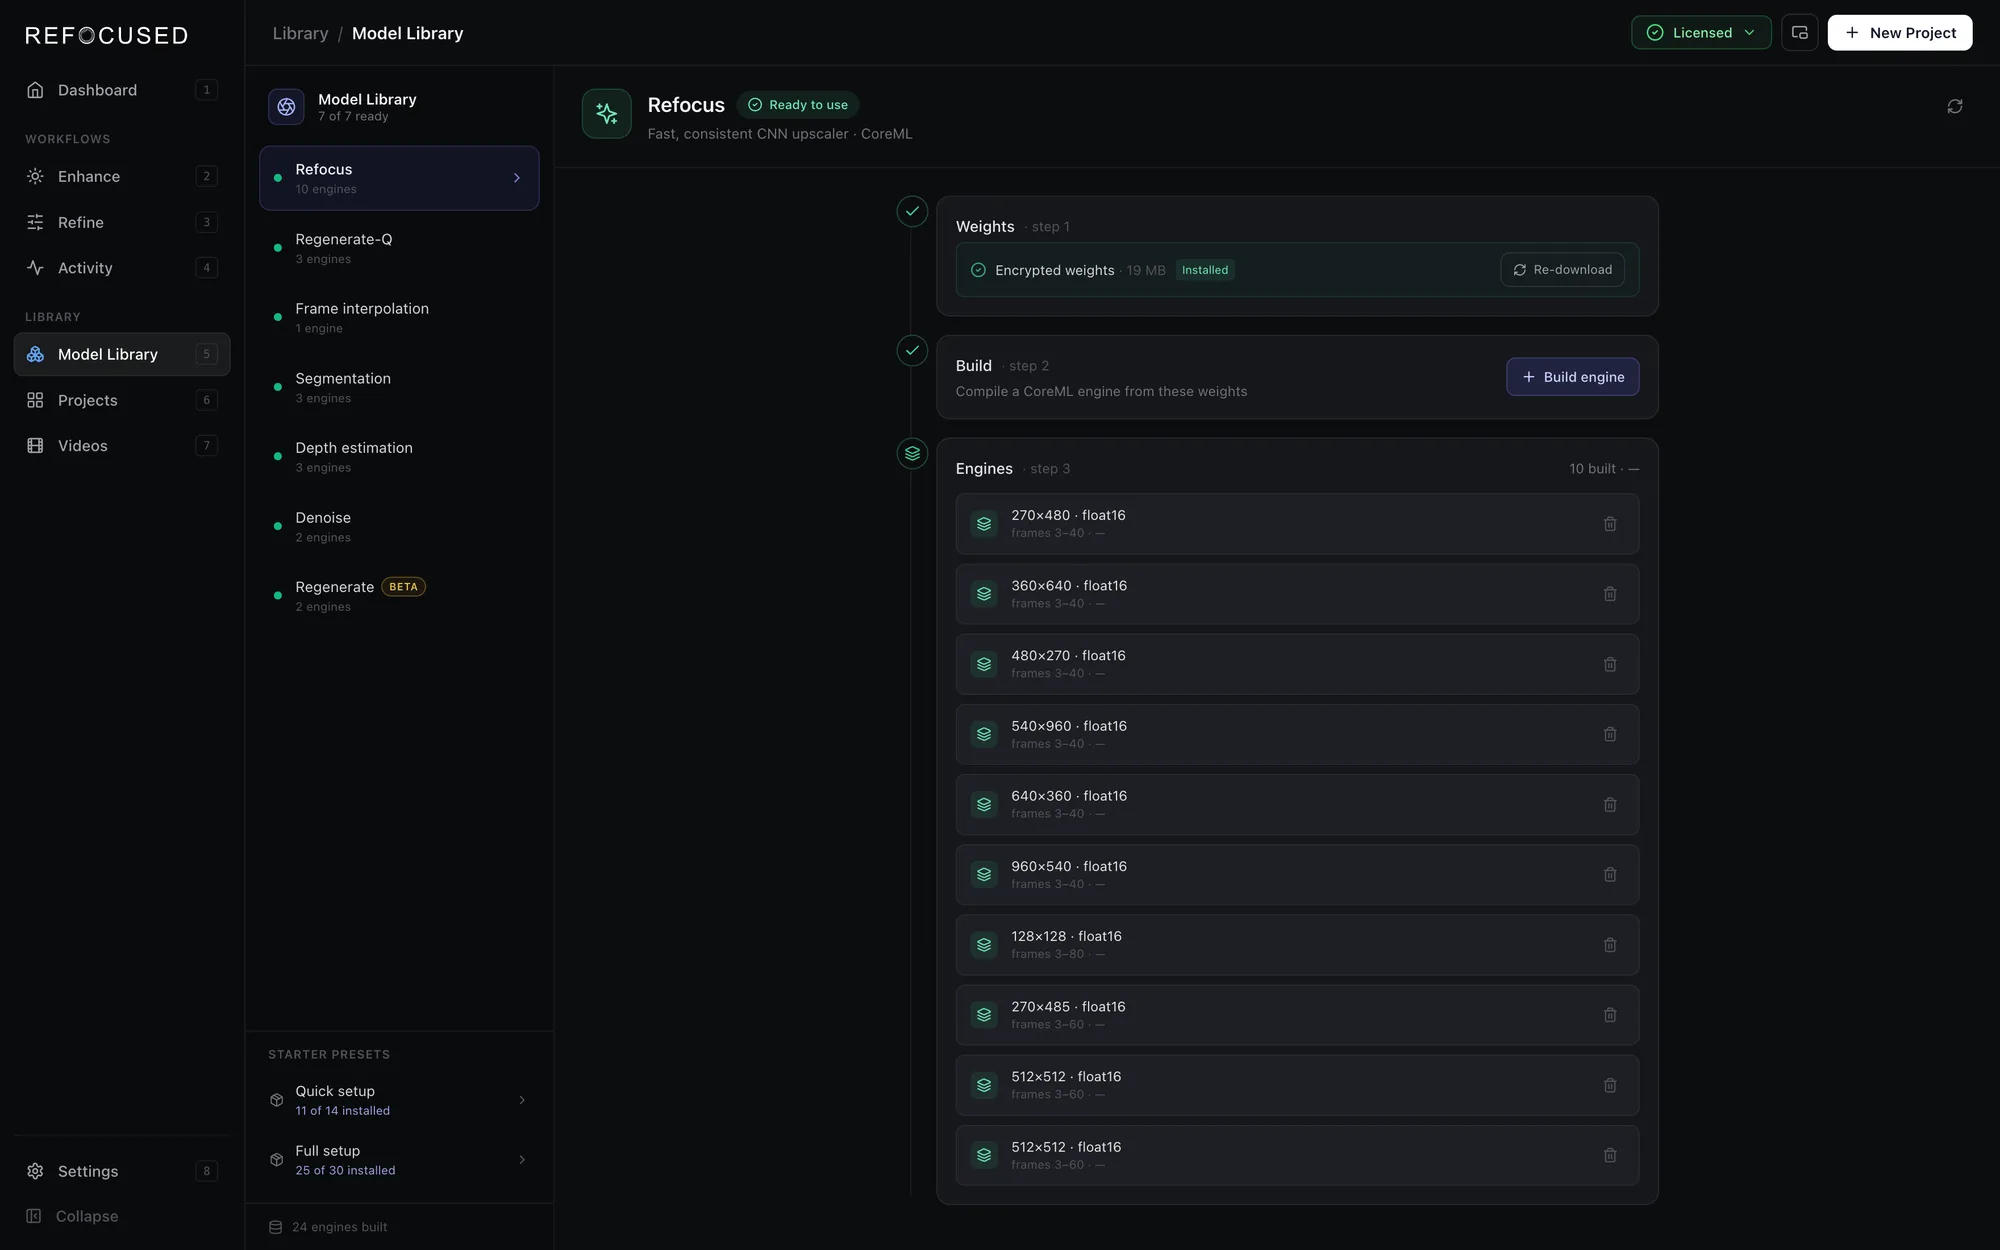Select the Frame interpolation model
Image resolution: width=2000 pixels, height=1250 pixels.
click(x=399, y=318)
